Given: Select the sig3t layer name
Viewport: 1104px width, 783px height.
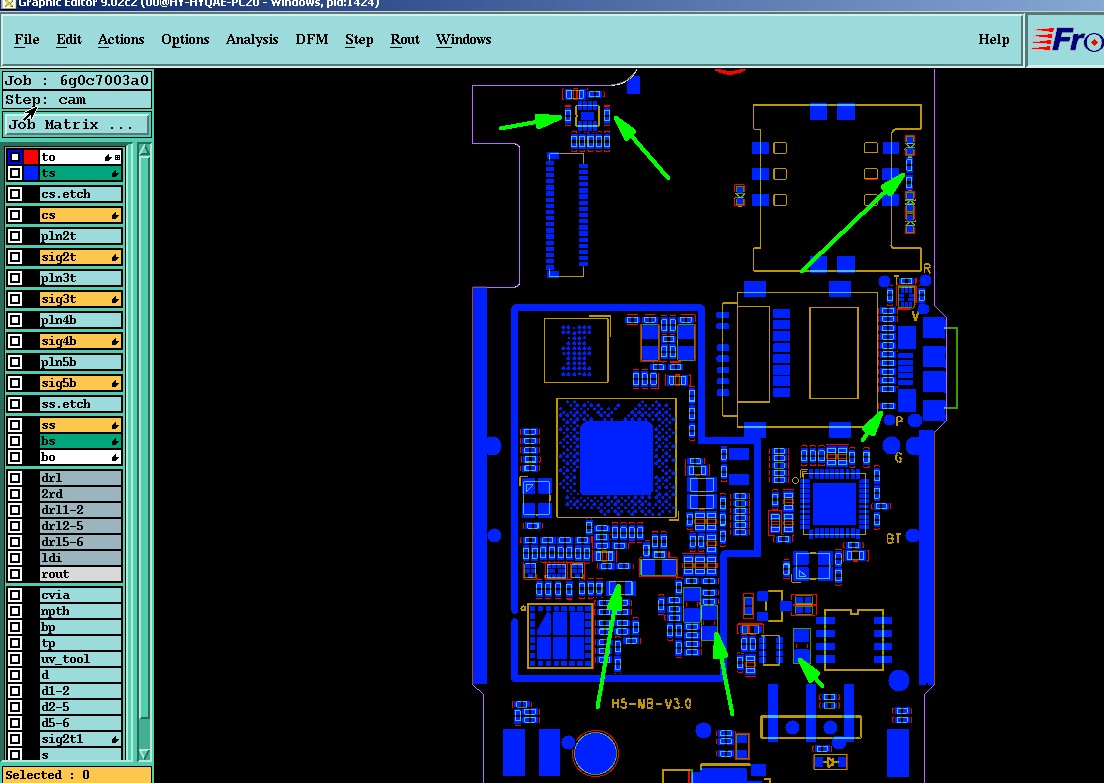Looking at the screenshot, I should (x=80, y=299).
